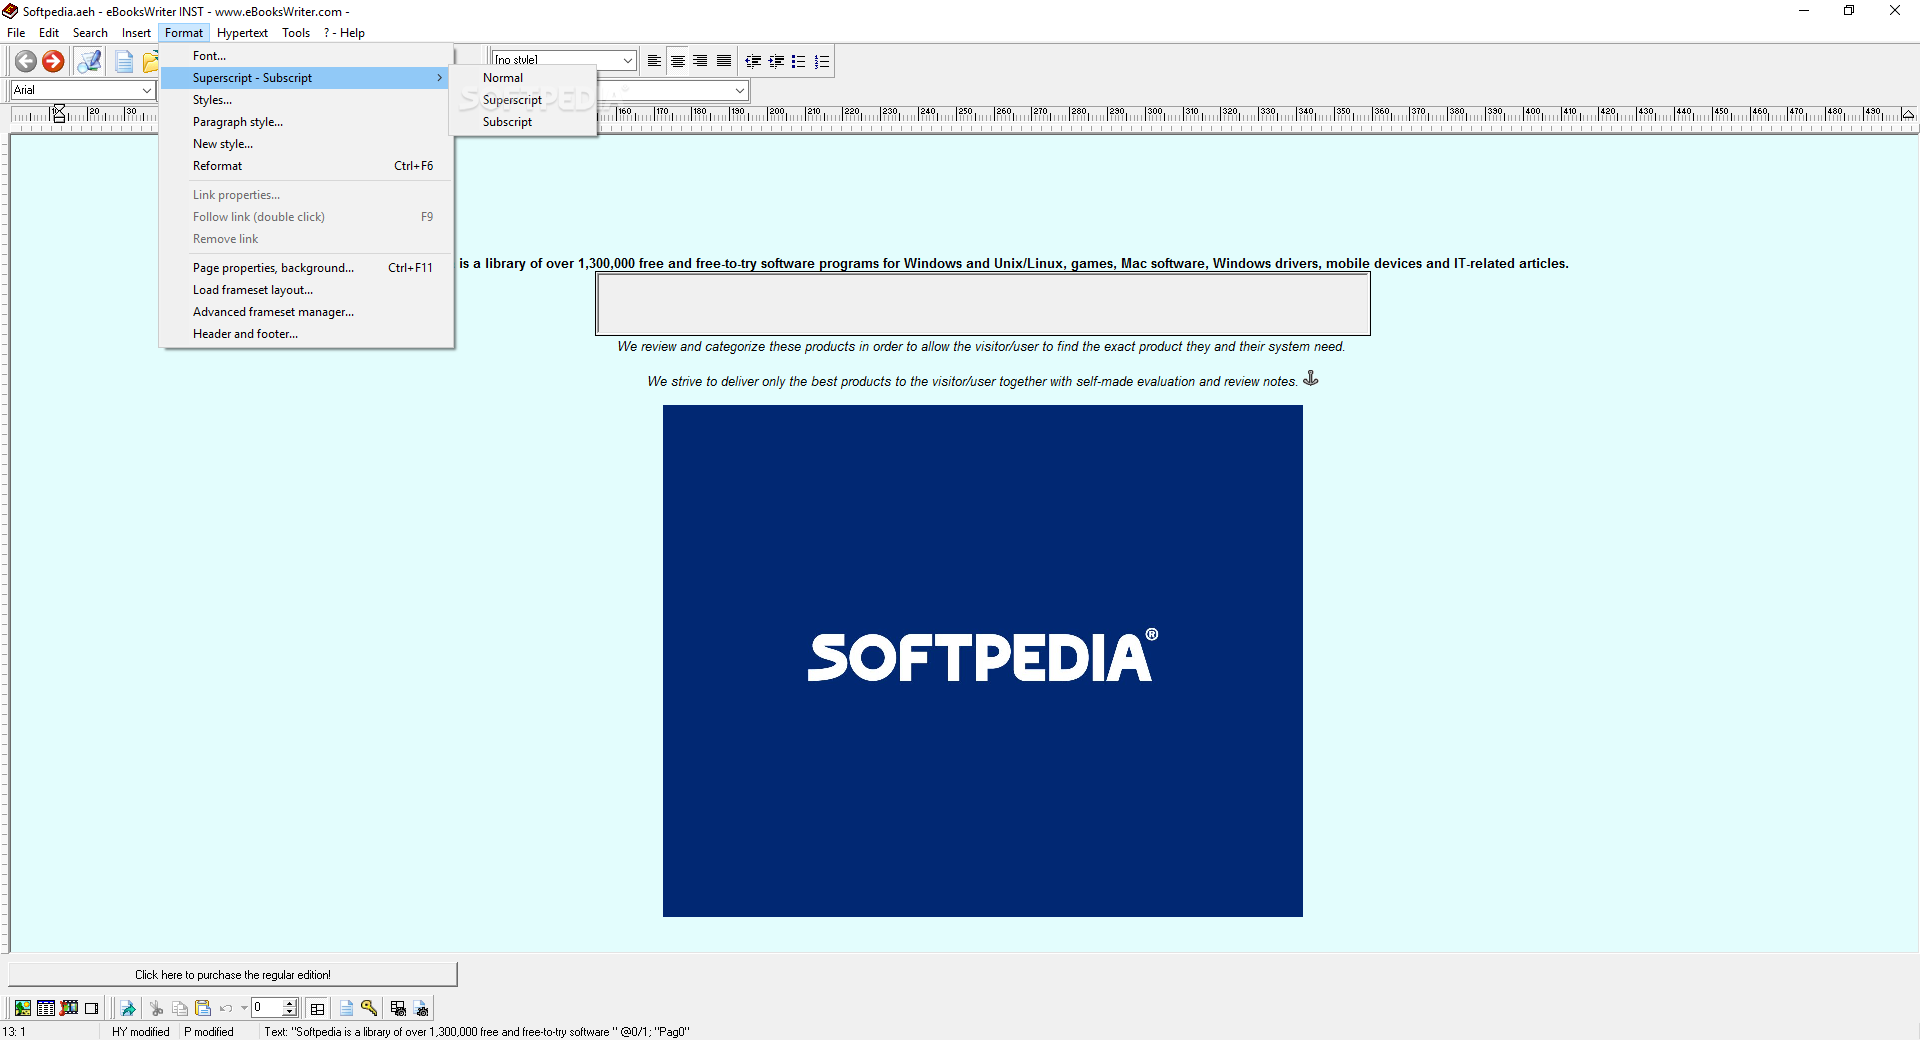Screen dimensions: 1920x1040
Task: Open the ? - Help menu
Action: (344, 33)
